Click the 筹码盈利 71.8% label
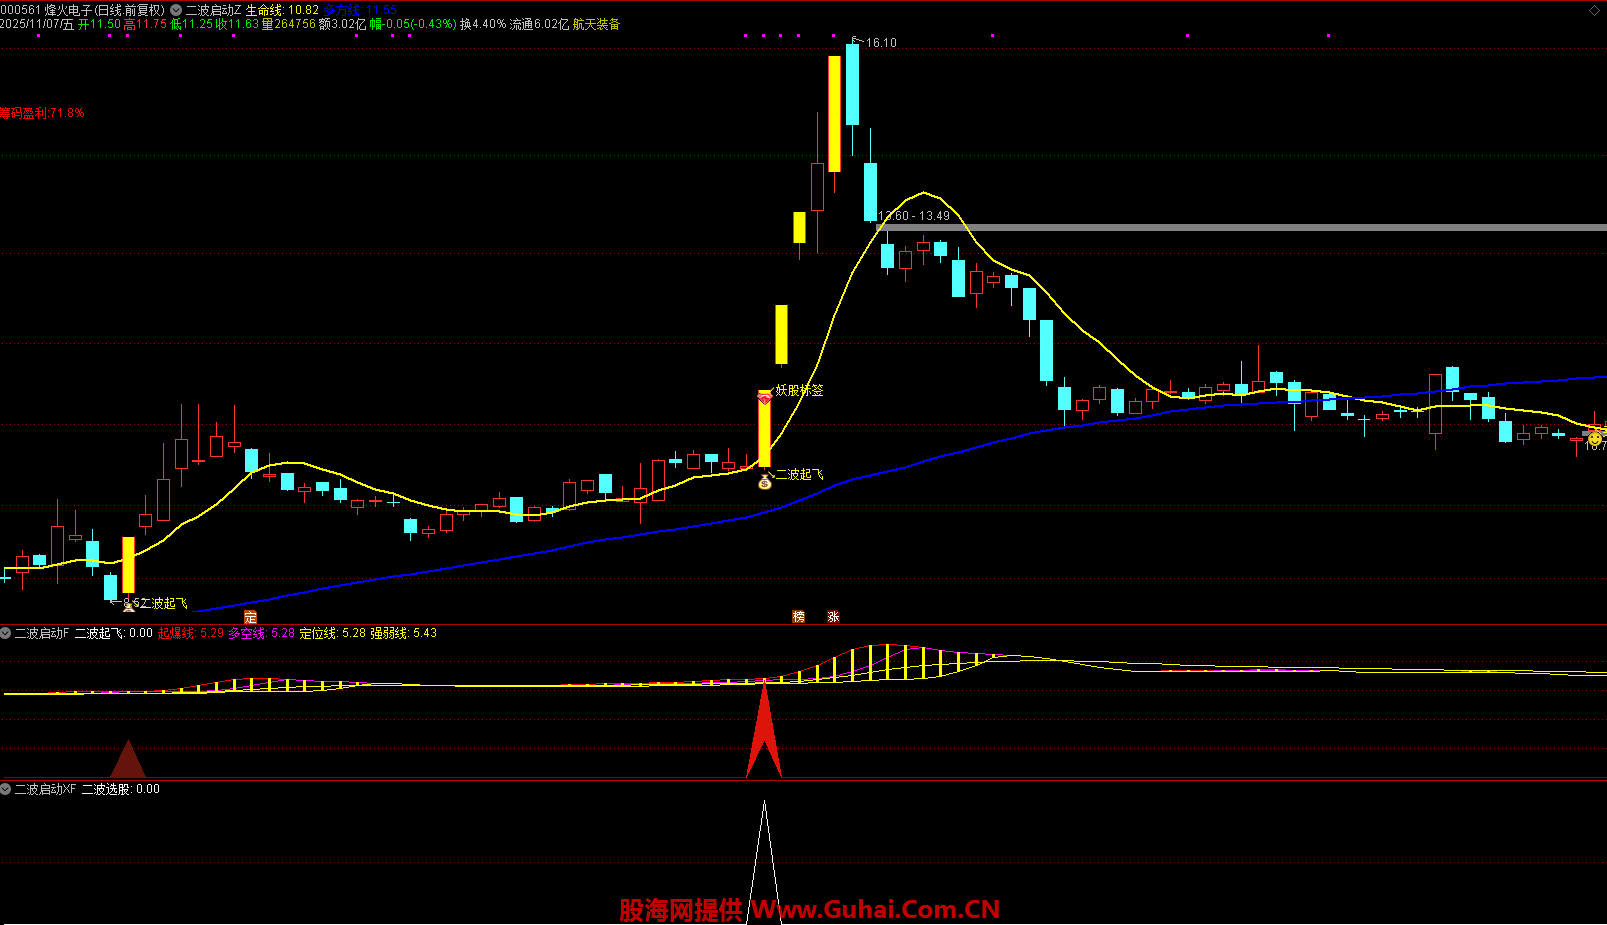Viewport: 1607px width, 925px height. 42,113
